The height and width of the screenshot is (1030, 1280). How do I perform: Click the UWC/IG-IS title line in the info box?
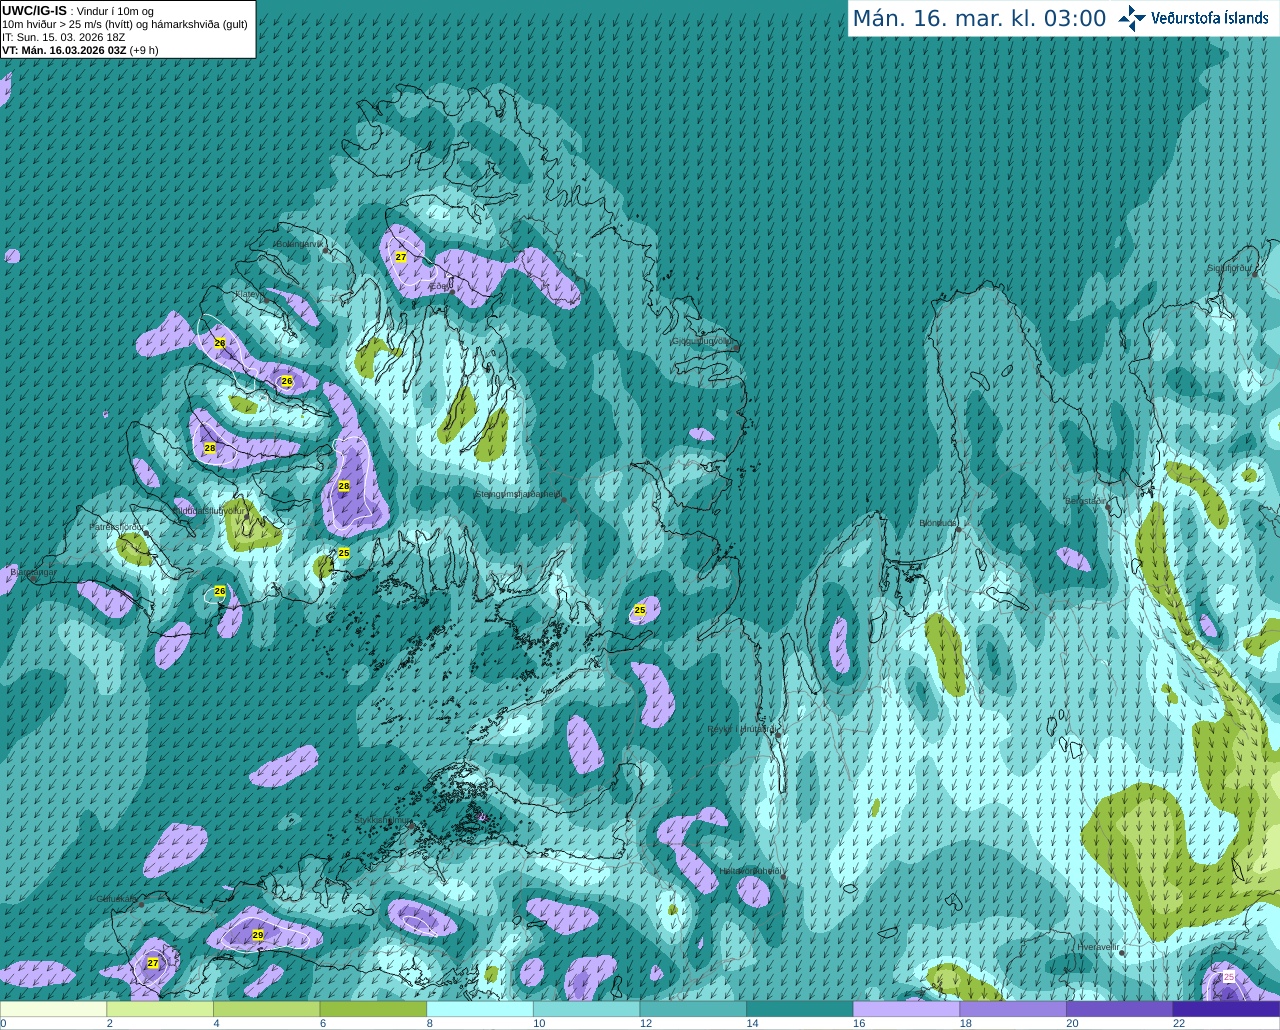pyautogui.click(x=78, y=11)
